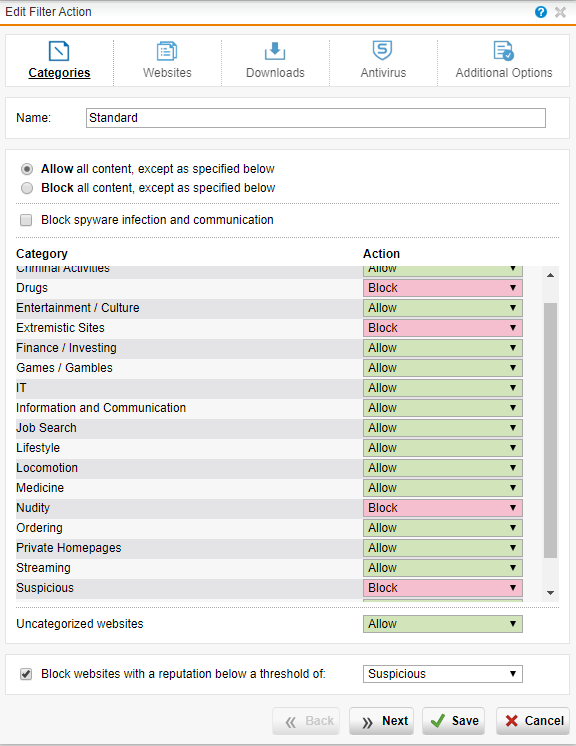The image size is (576, 746).
Task: Open the Websites tab icon
Action: [x=167, y=51]
